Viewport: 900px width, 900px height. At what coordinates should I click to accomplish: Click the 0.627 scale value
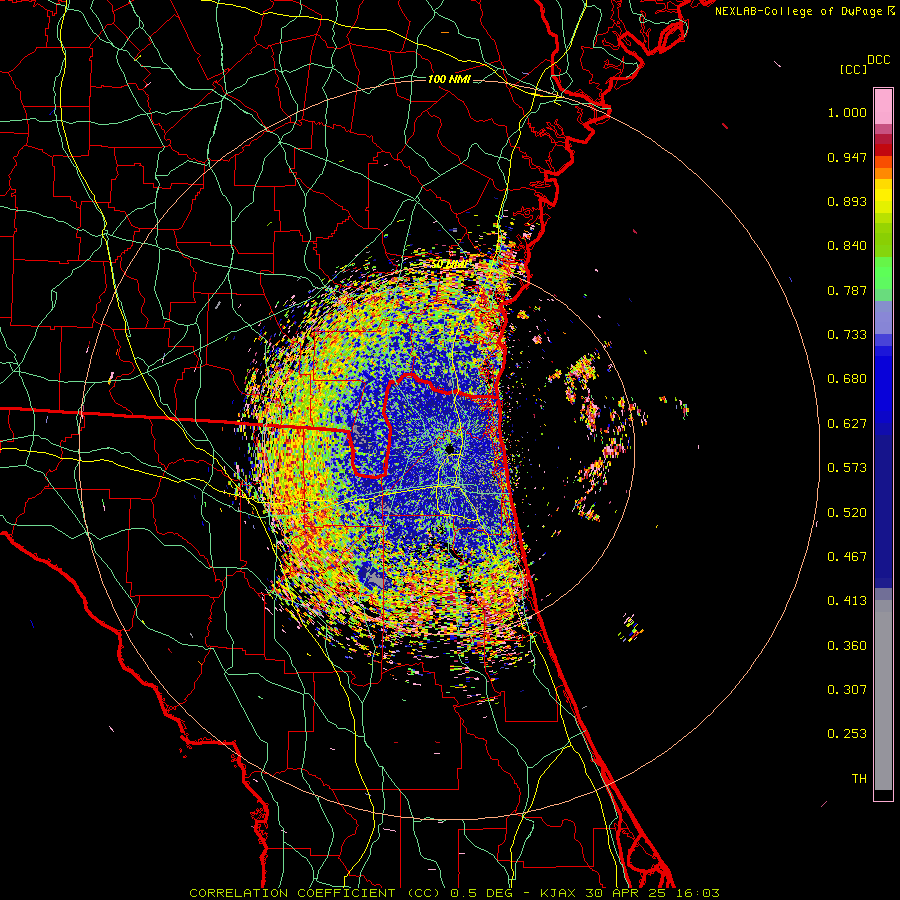pos(847,424)
